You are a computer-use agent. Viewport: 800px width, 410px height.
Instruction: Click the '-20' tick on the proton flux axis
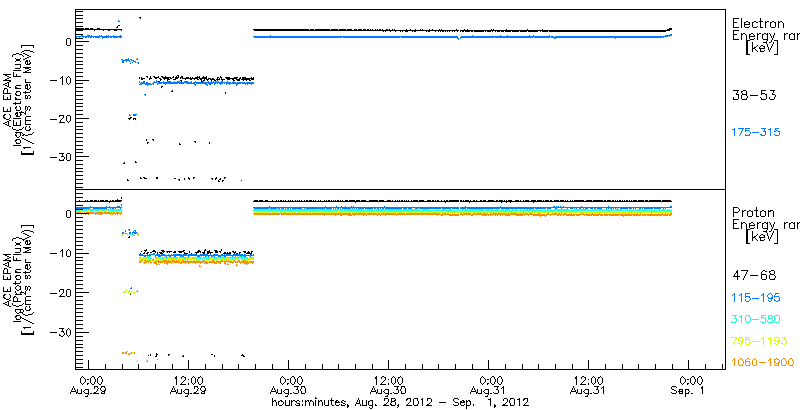(59, 292)
